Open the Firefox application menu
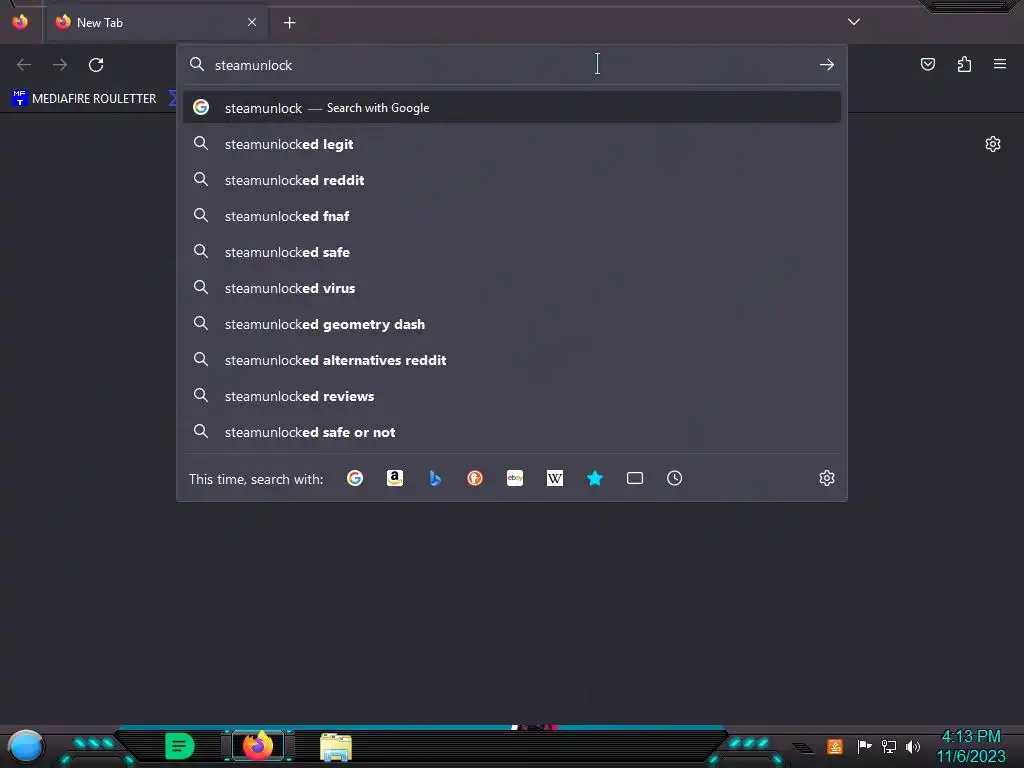Viewport: 1024px width, 768px height. tap(1000, 64)
